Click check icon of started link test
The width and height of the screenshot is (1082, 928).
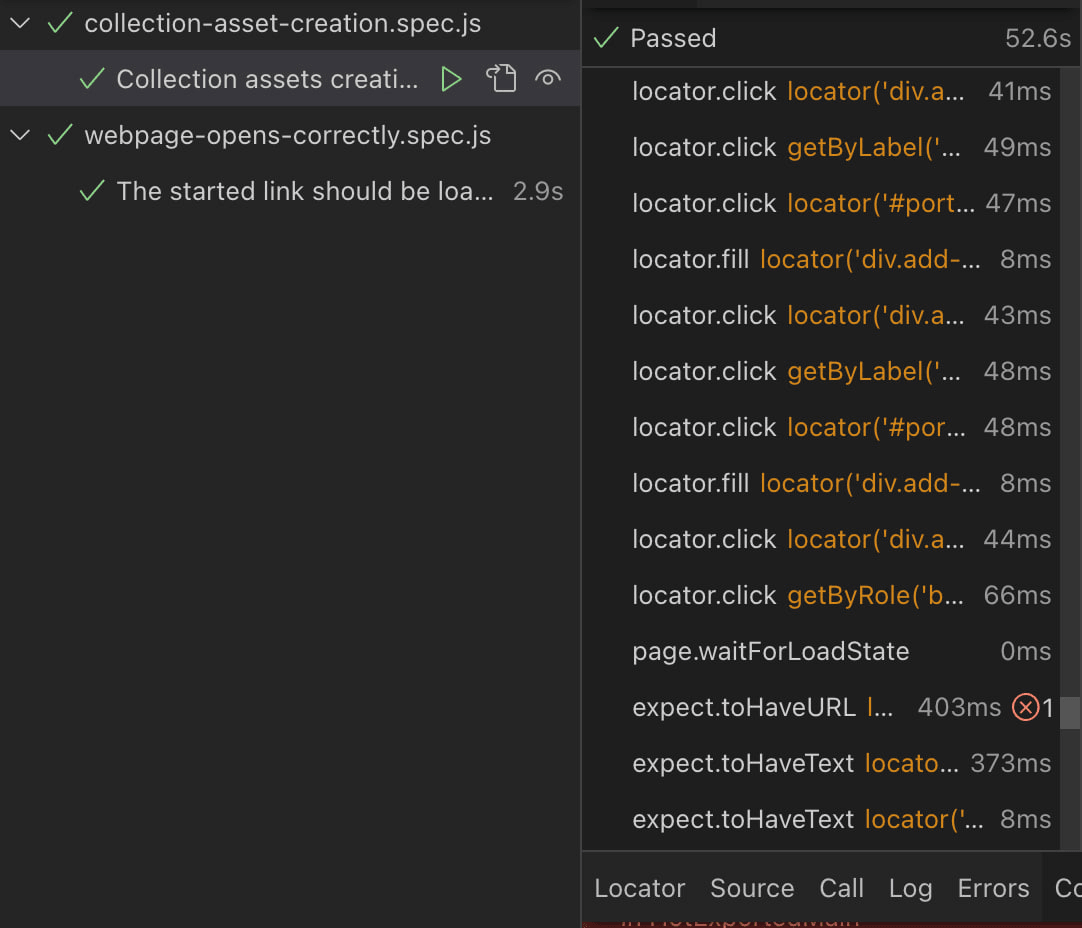pos(92,191)
